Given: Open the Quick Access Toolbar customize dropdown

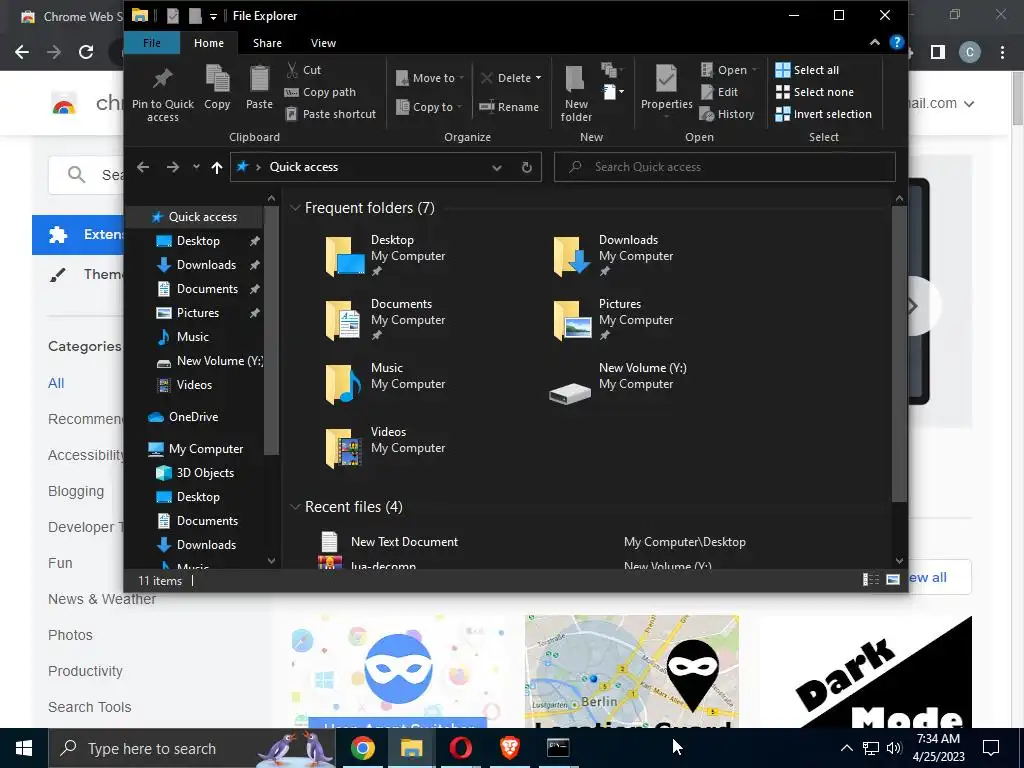Looking at the screenshot, I should pyautogui.click(x=213, y=16).
